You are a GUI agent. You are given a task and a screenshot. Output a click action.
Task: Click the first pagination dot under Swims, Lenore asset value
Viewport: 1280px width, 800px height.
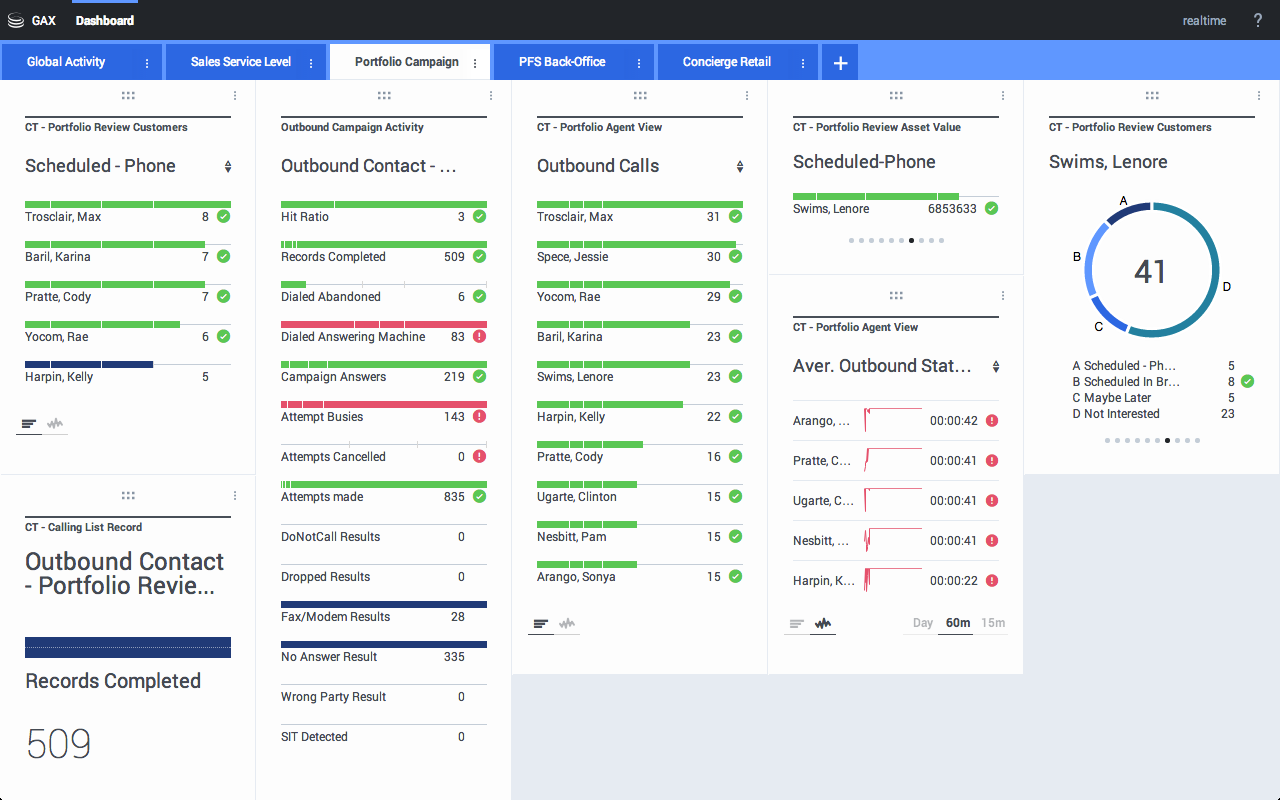coord(851,240)
